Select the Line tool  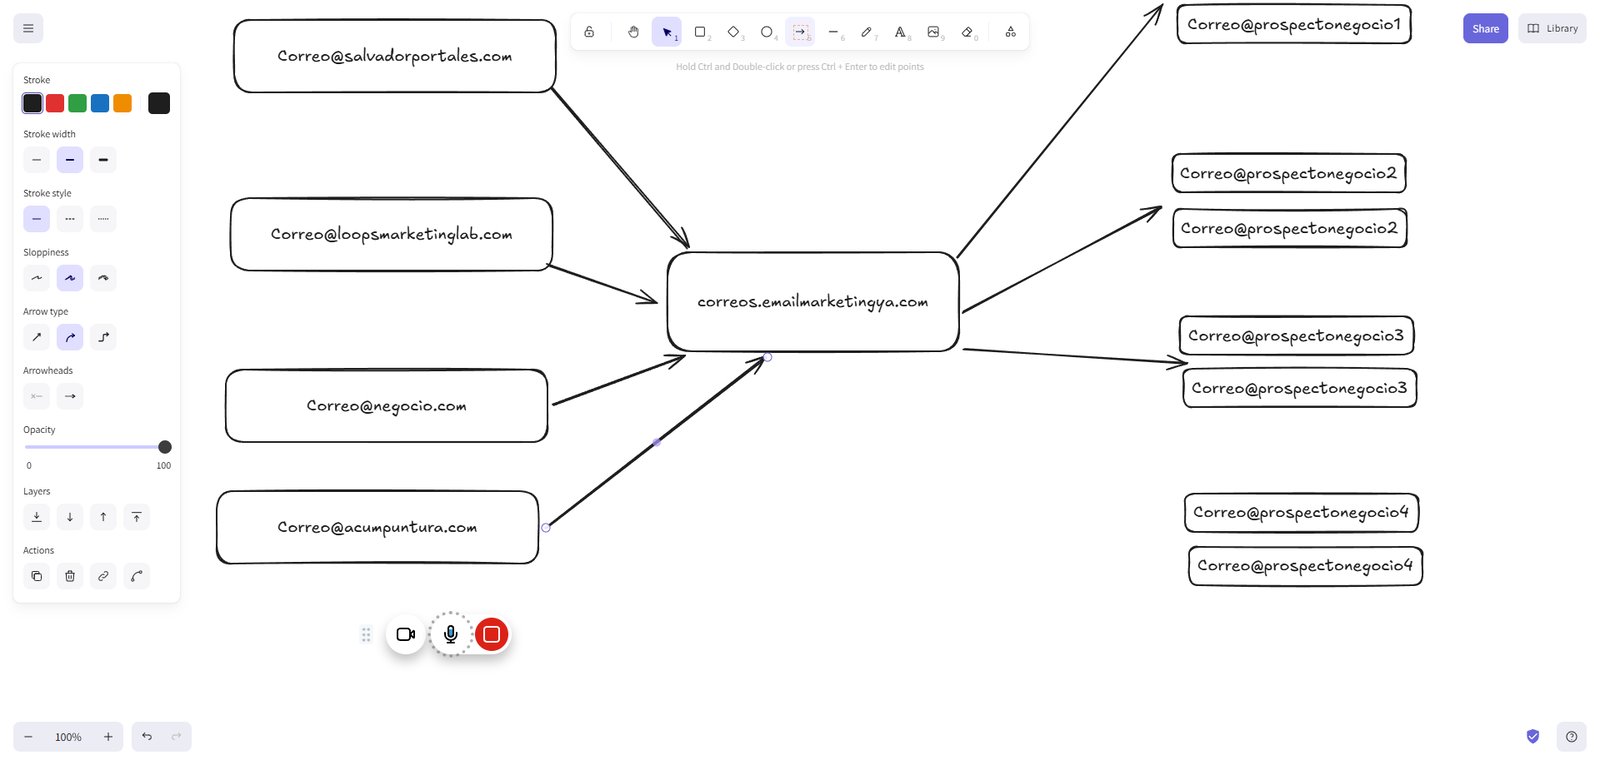coord(833,32)
